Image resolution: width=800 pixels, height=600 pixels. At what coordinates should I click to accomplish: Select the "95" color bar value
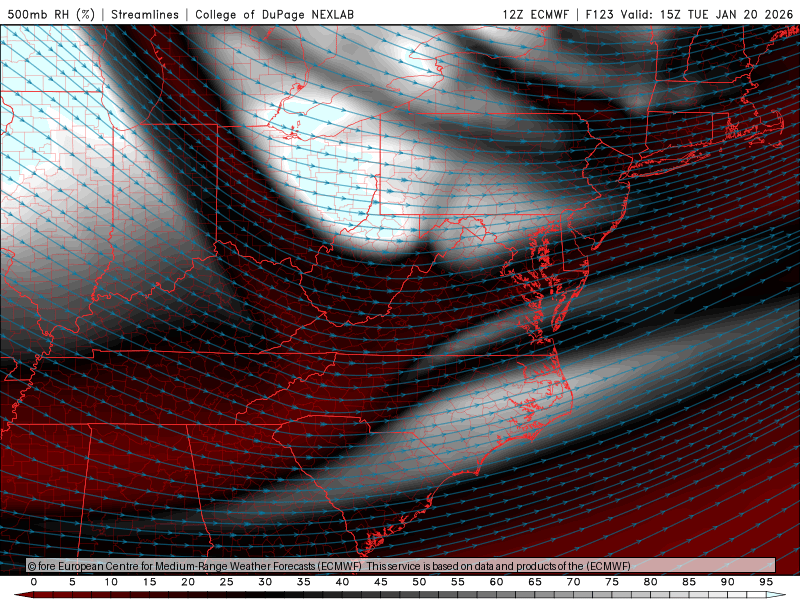coord(766,582)
